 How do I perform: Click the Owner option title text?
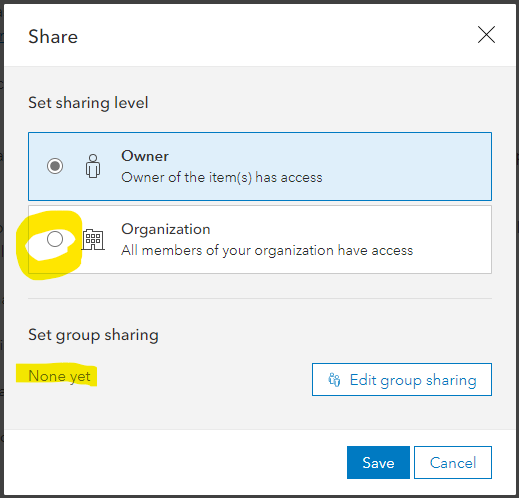point(145,156)
